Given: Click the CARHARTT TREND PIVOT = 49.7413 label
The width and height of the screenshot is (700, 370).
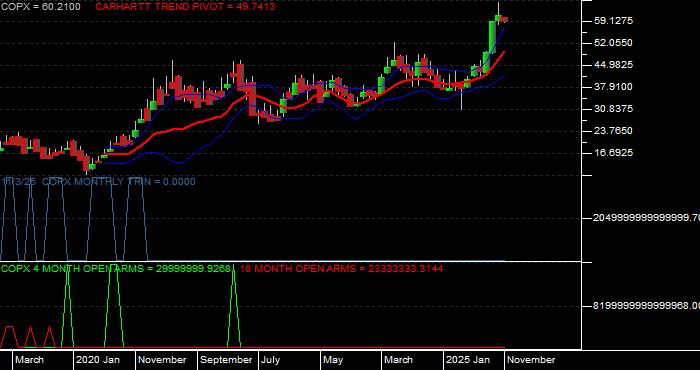Looking at the screenshot, I should (x=185, y=7).
